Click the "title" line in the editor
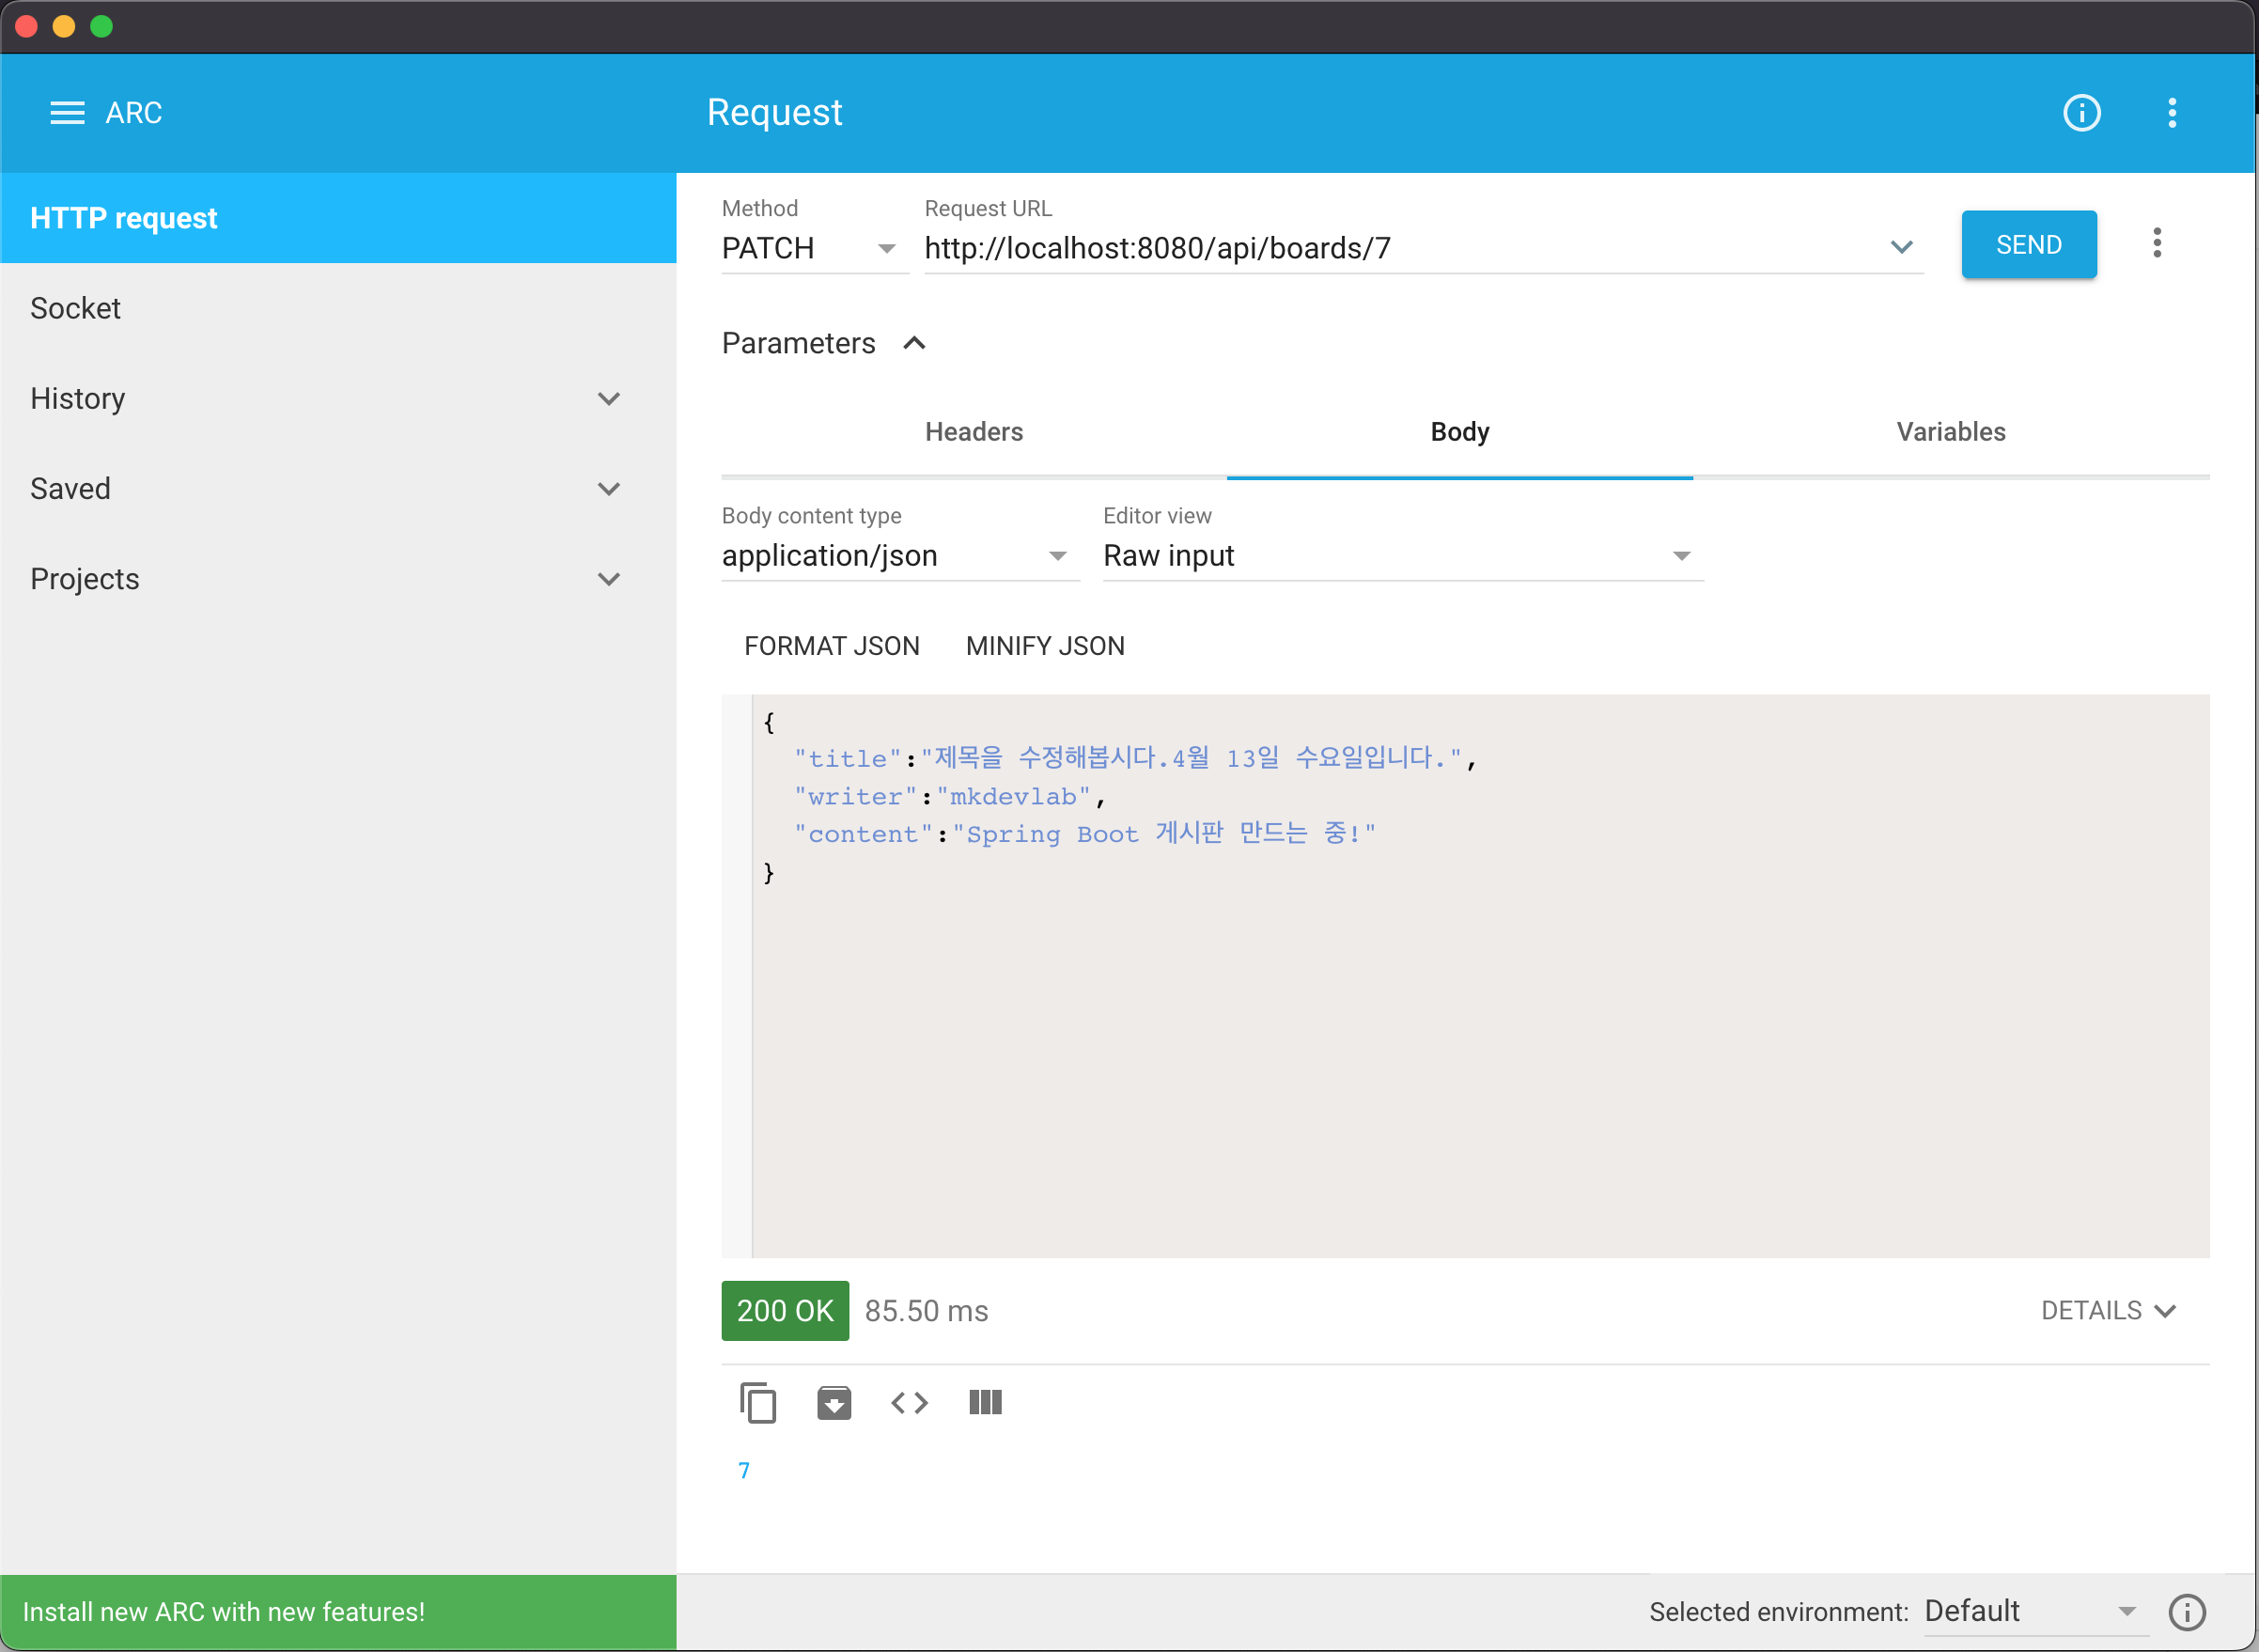The width and height of the screenshot is (2259, 1652). coord(1135,758)
